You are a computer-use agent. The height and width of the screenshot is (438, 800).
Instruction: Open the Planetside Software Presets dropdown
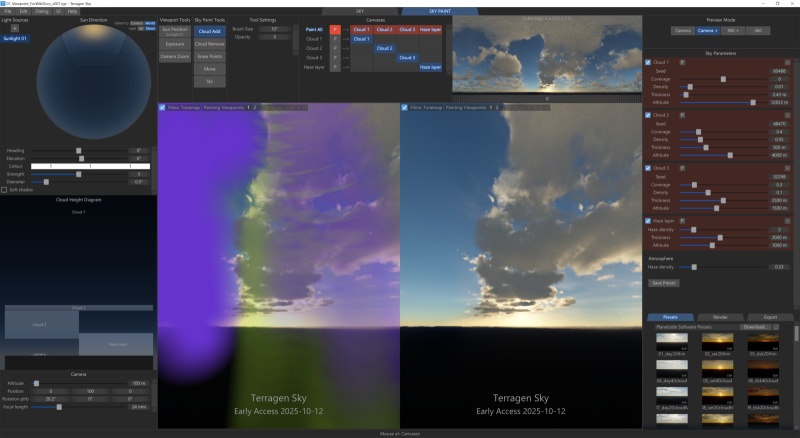pos(690,327)
